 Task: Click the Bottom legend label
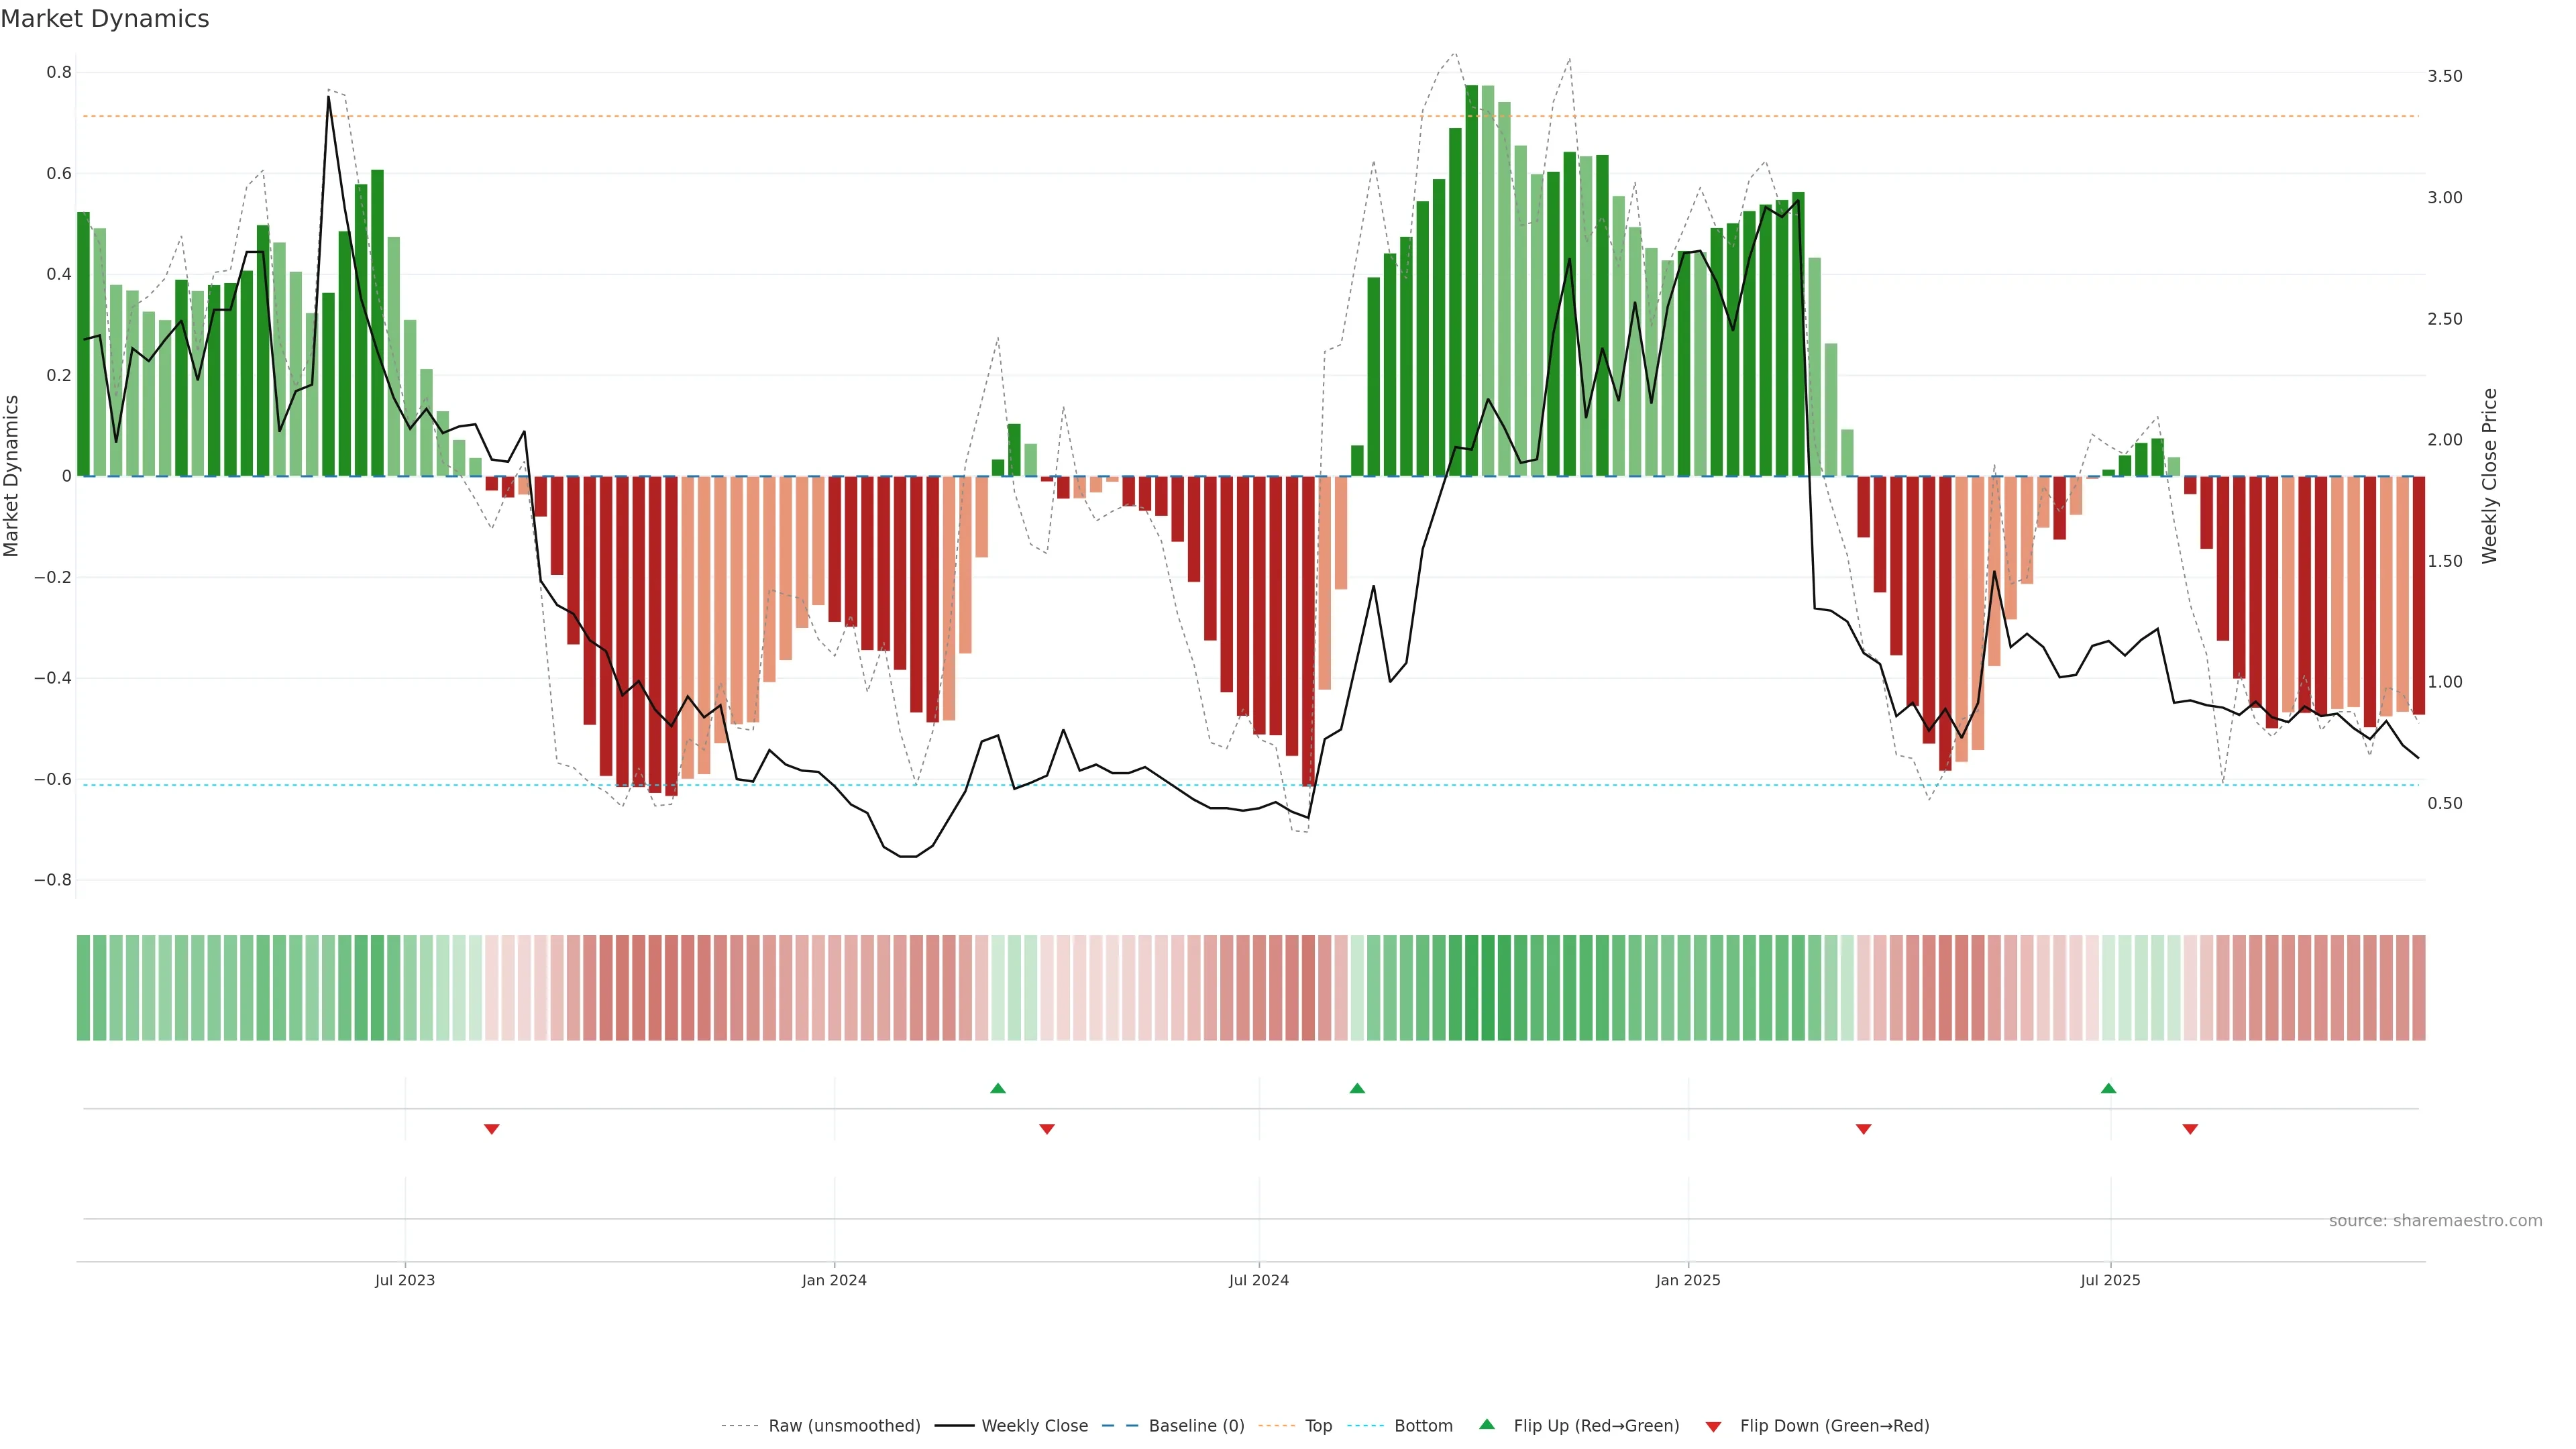[1423, 1426]
